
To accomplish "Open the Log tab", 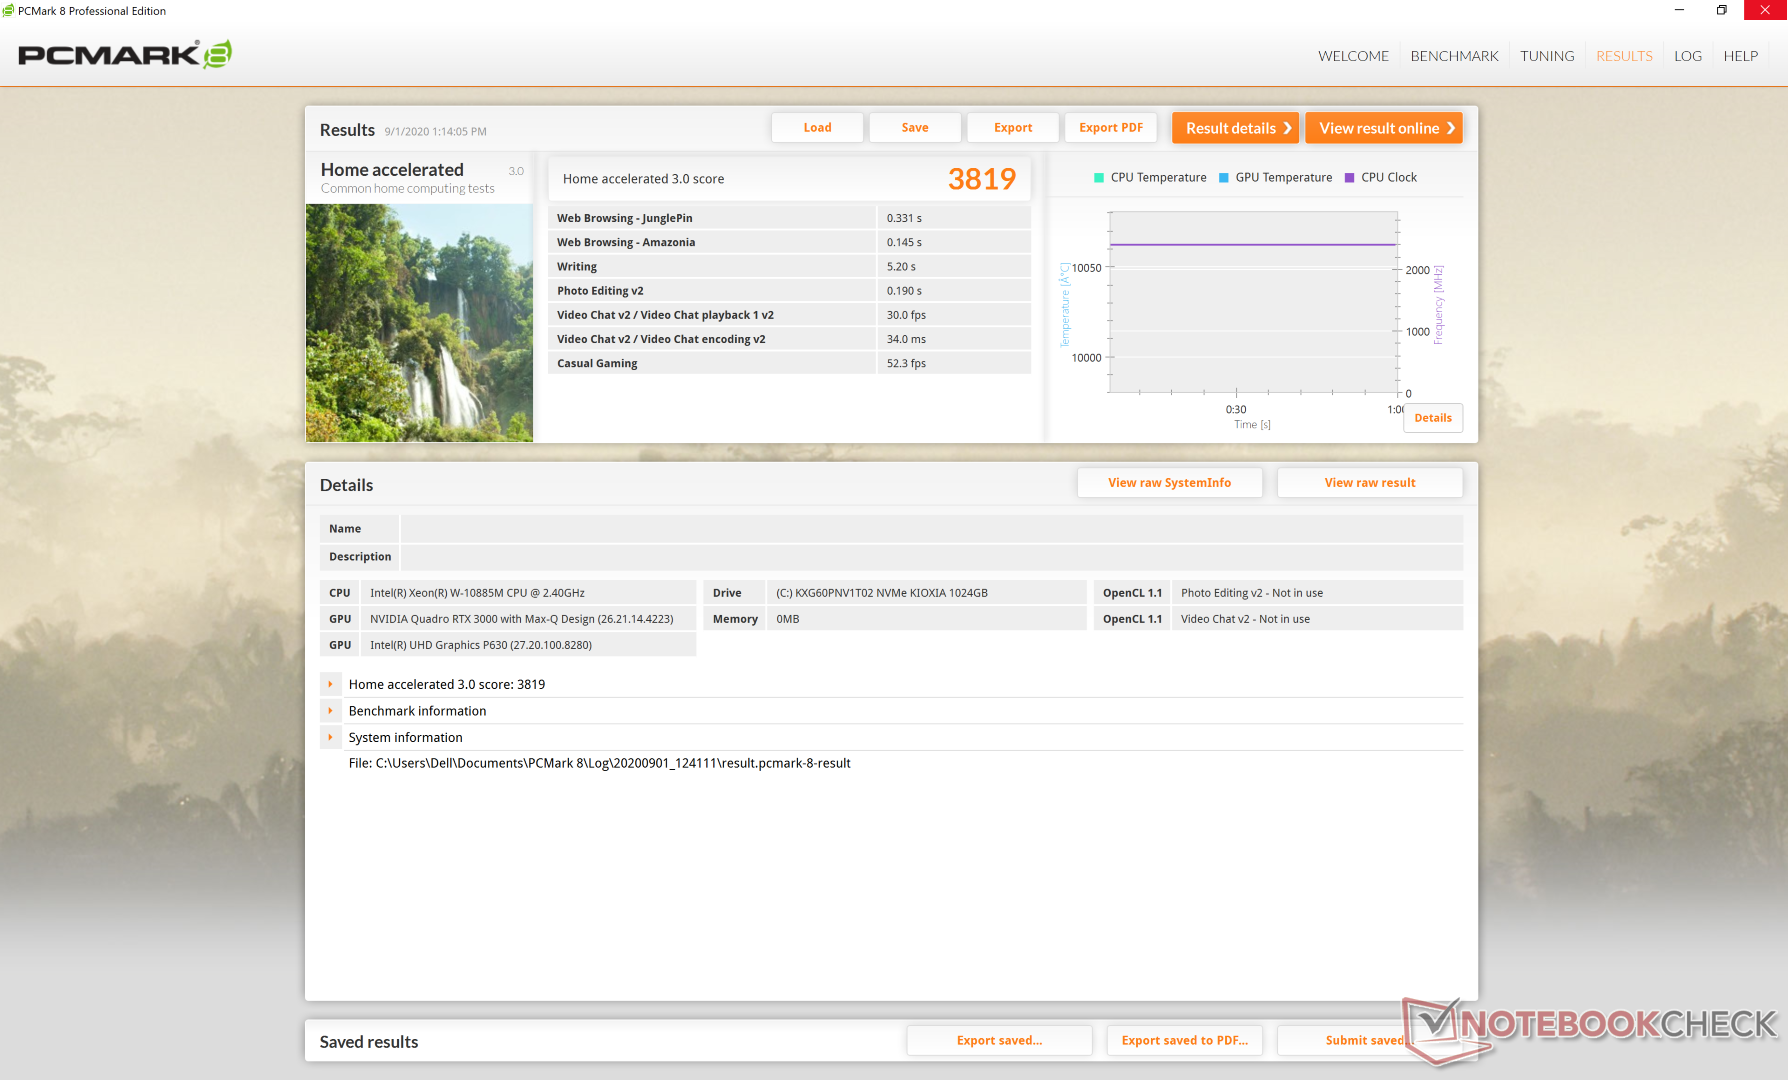I will 1688,56.
